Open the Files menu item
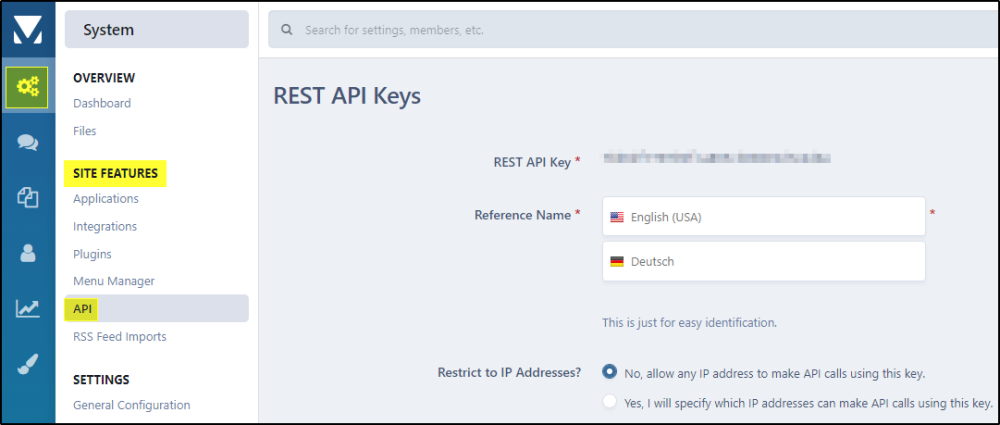This screenshot has height=425, width=1000. pyautogui.click(x=85, y=131)
